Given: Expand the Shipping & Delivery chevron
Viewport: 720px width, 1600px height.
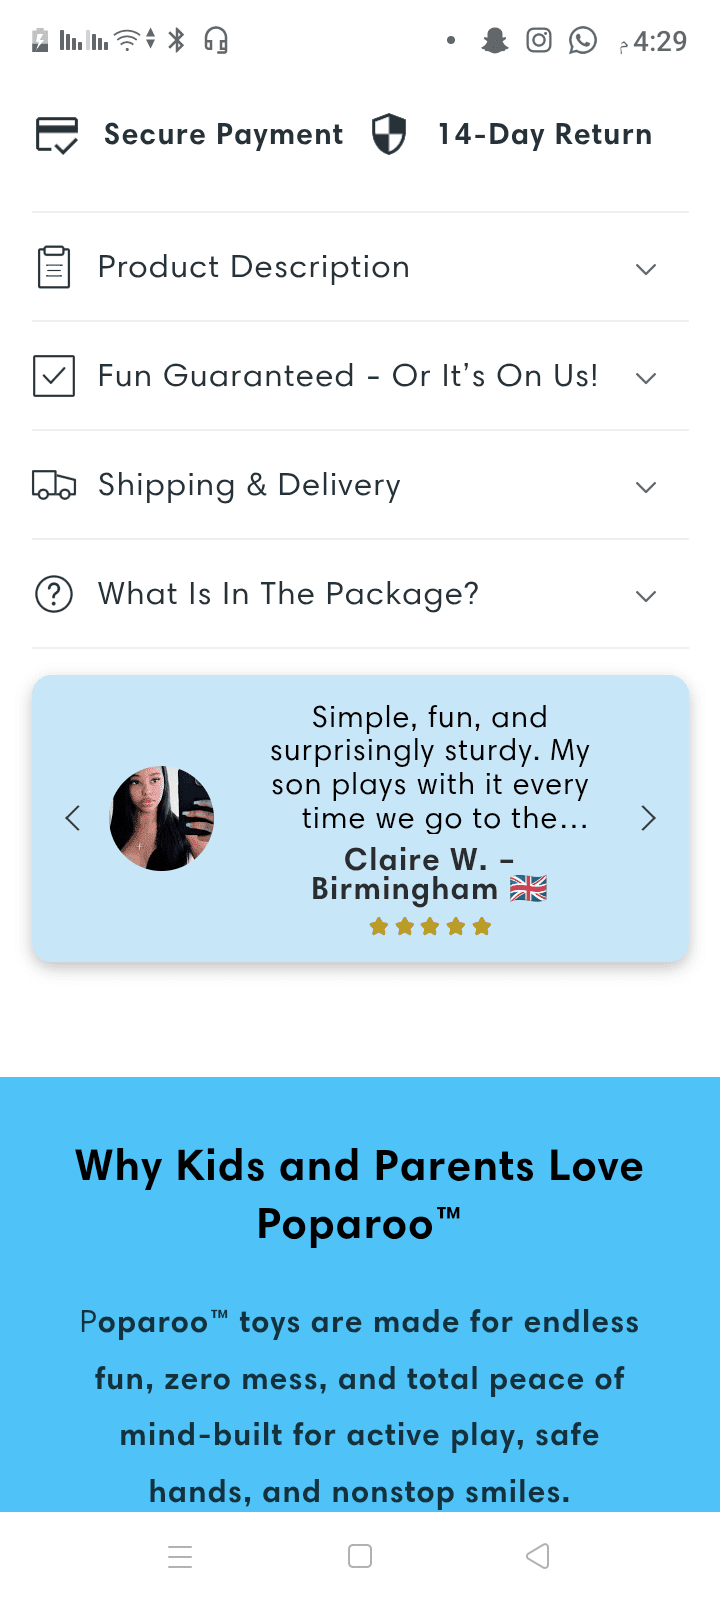Looking at the screenshot, I should point(646,487).
